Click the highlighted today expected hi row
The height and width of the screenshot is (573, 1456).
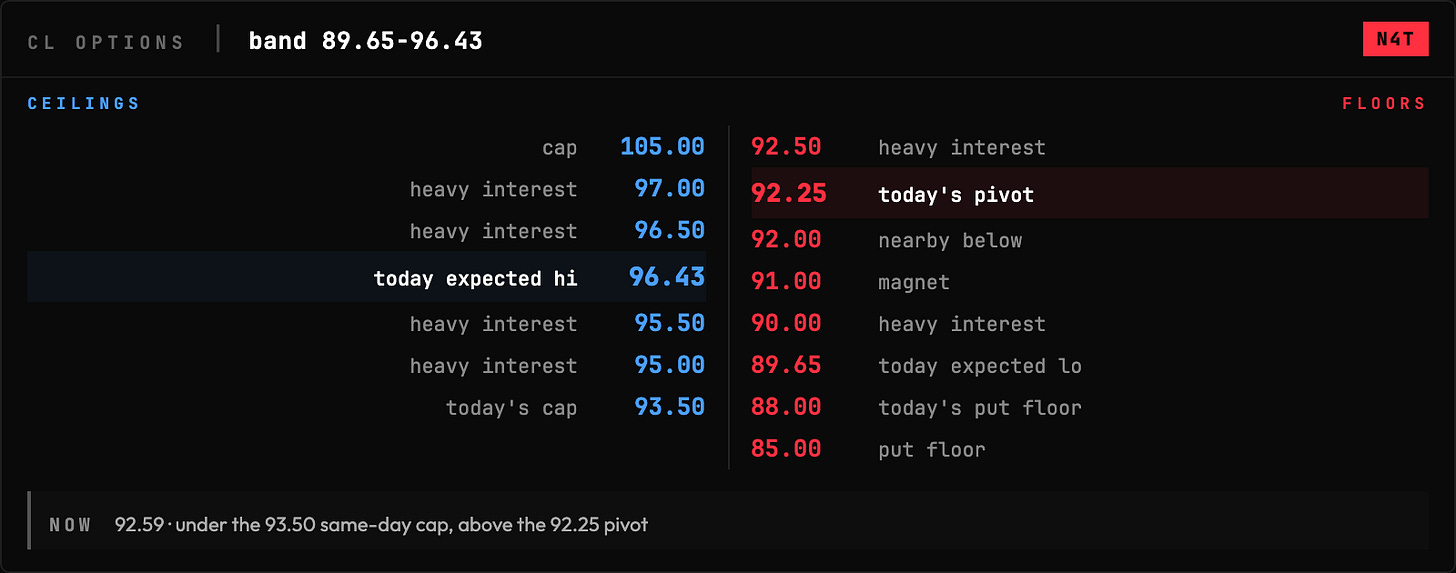[x=367, y=277]
